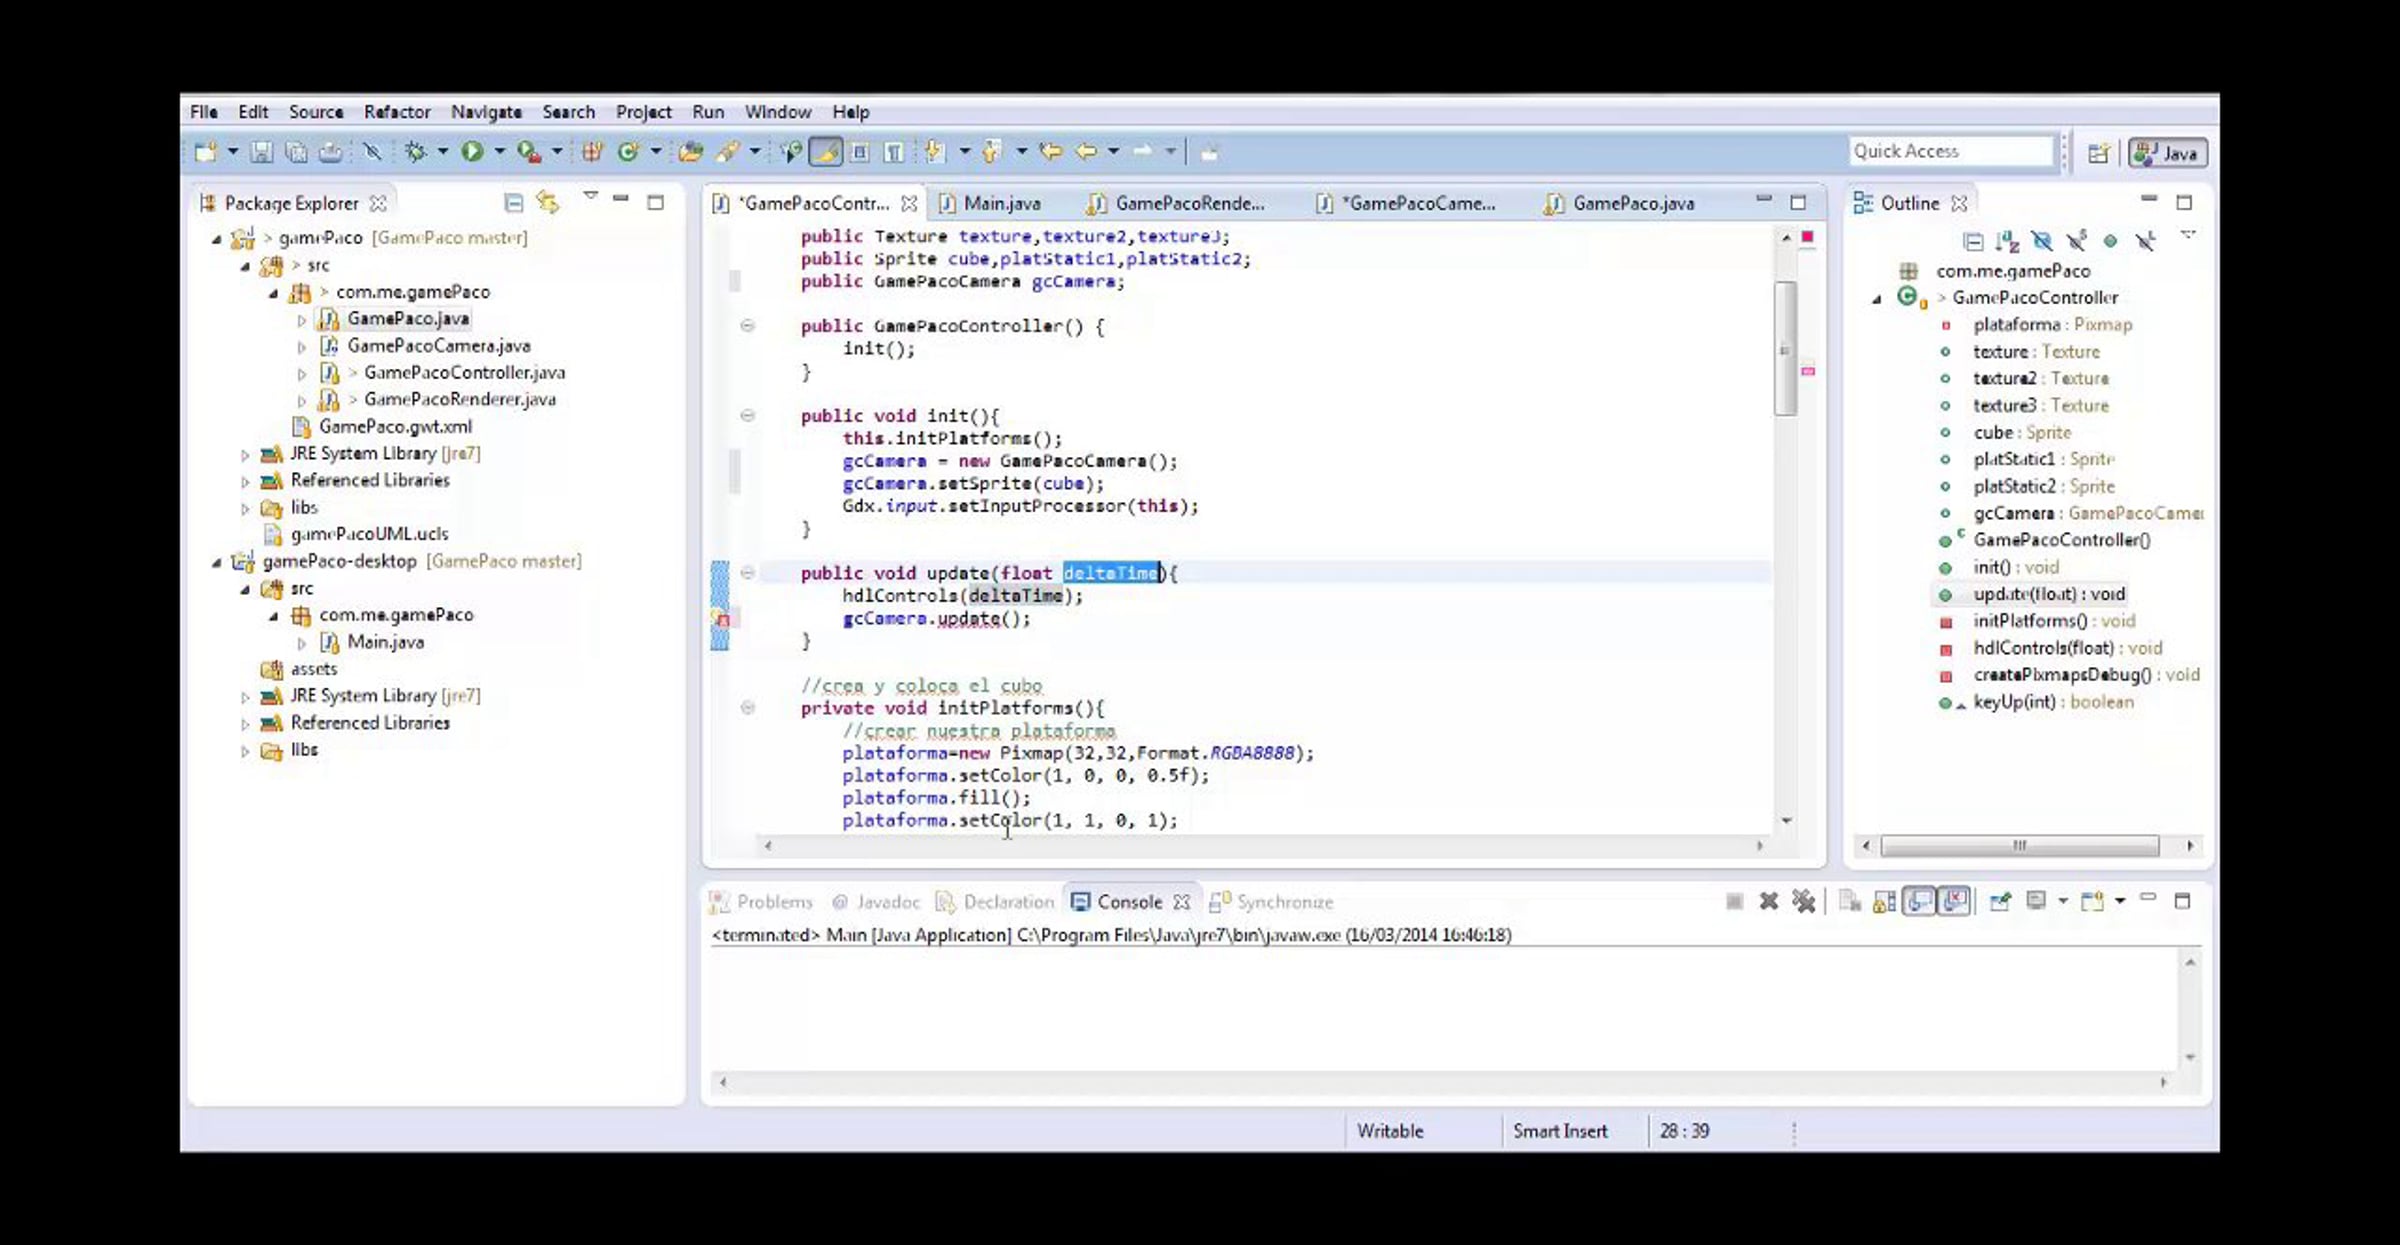Screen dimensions: 2400x1245
Task: Toggle alphabetical Sort in Outline
Action: coord(2007,241)
